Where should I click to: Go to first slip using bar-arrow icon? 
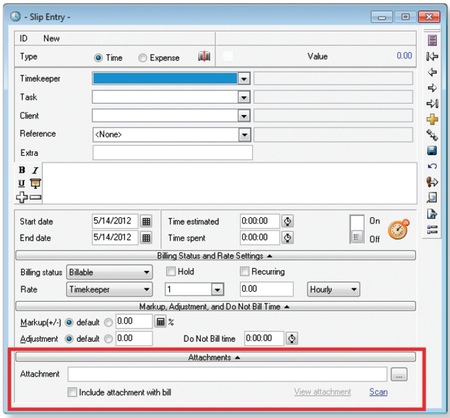coord(432,56)
